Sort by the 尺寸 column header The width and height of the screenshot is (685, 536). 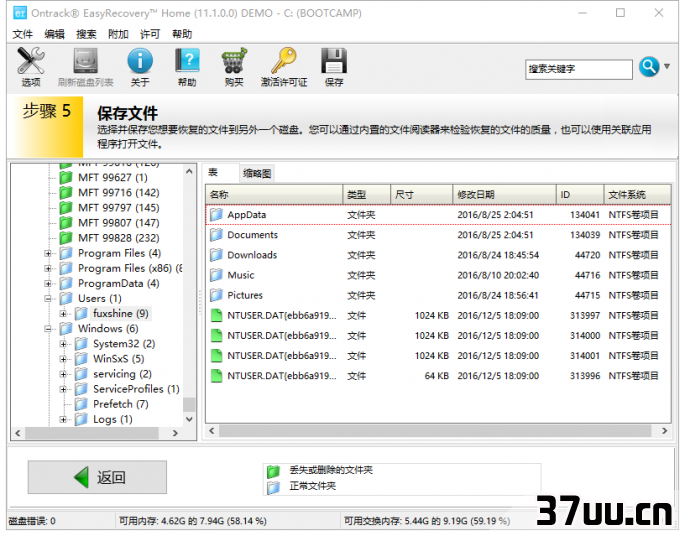click(422, 194)
